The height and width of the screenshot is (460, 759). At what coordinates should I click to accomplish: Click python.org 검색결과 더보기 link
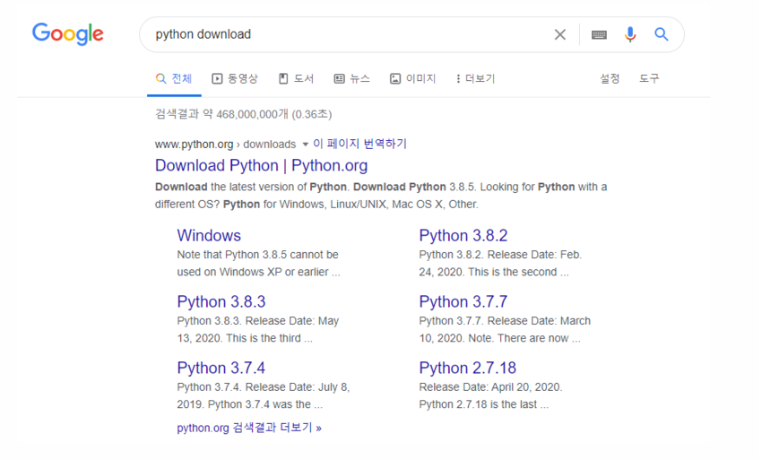click(x=249, y=428)
